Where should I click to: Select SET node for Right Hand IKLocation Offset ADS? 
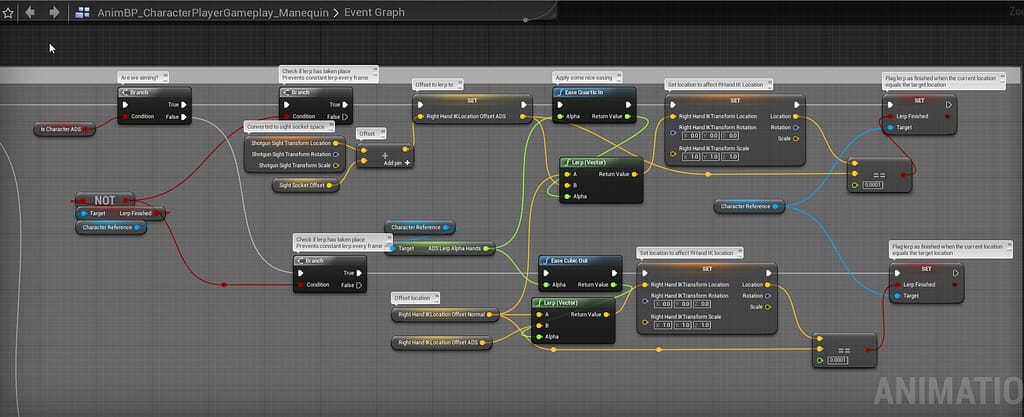(x=473, y=110)
